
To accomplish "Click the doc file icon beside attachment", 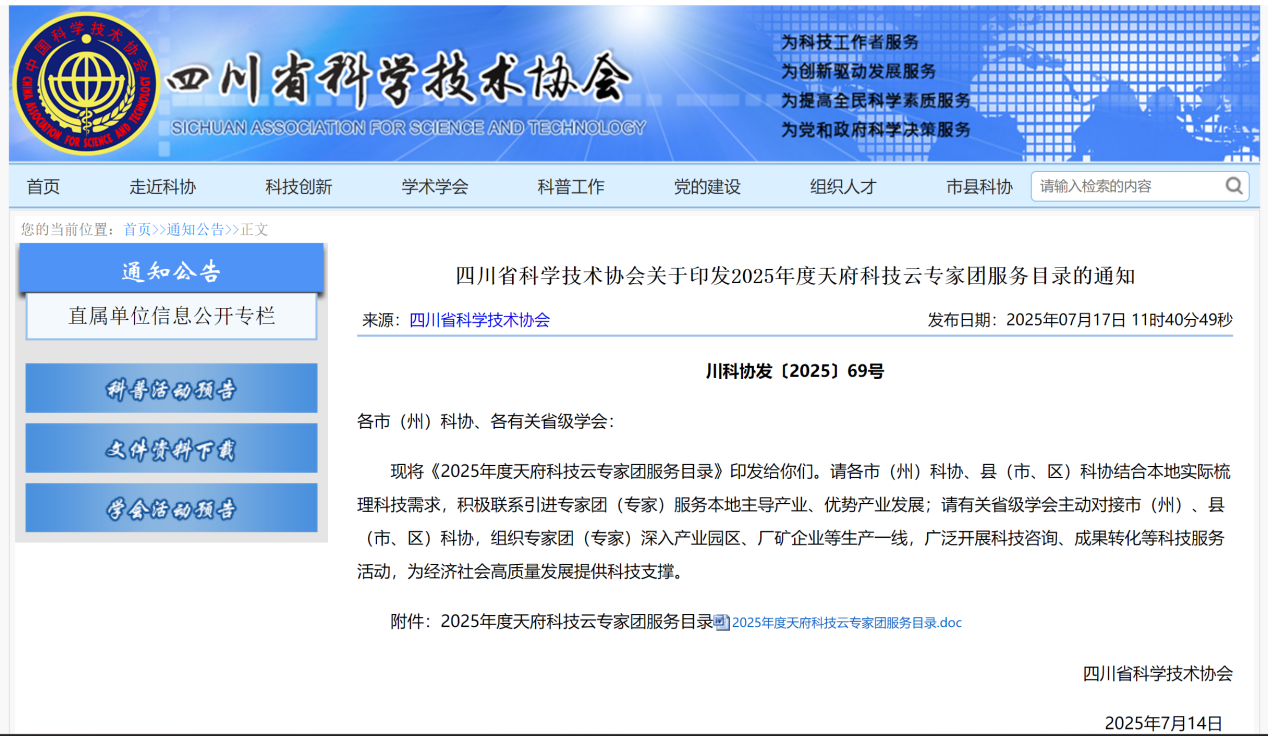I will tap(722, 622).
